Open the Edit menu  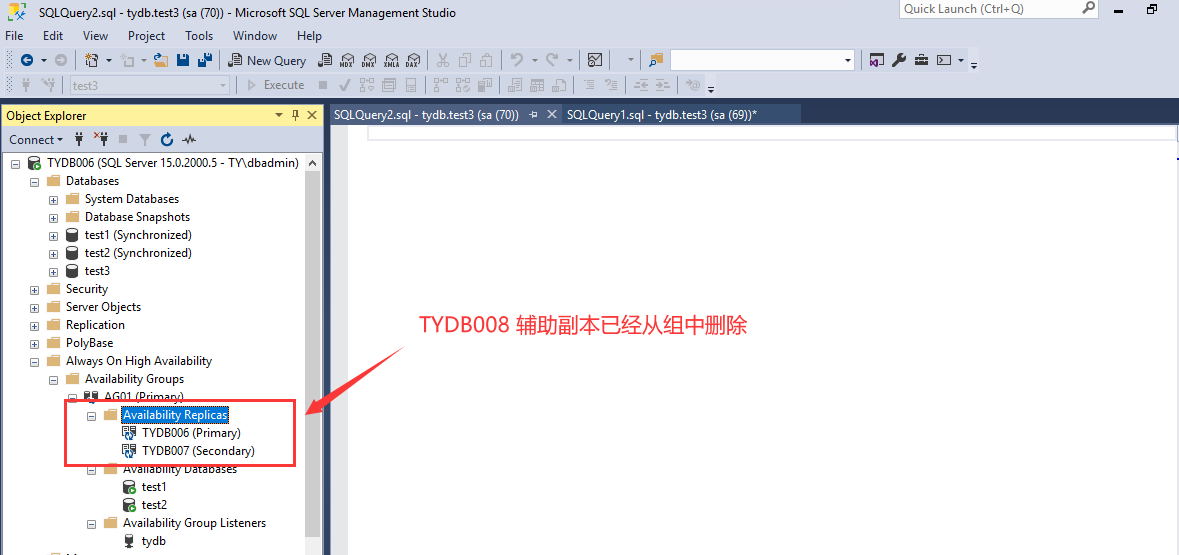coord(53,35)
